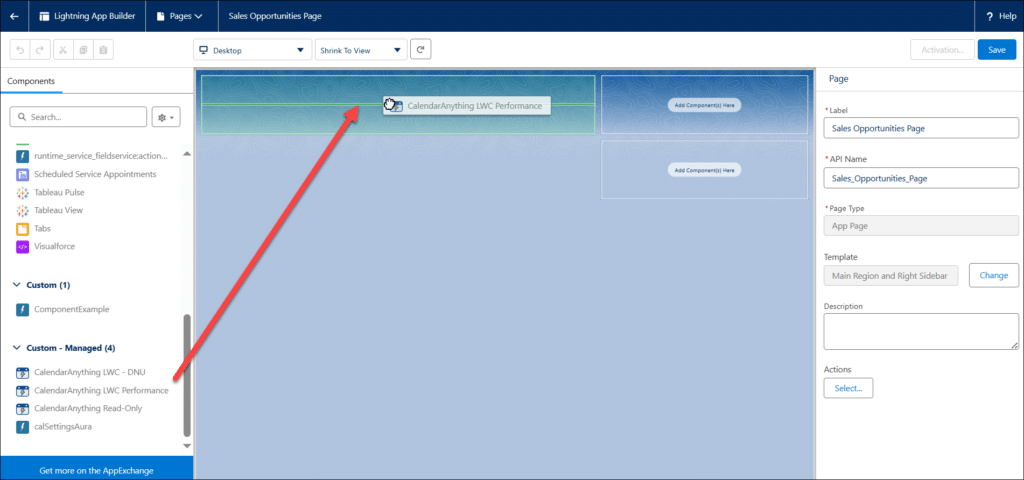
Task: Click the Label input field
Action: (x=921, y=129)
